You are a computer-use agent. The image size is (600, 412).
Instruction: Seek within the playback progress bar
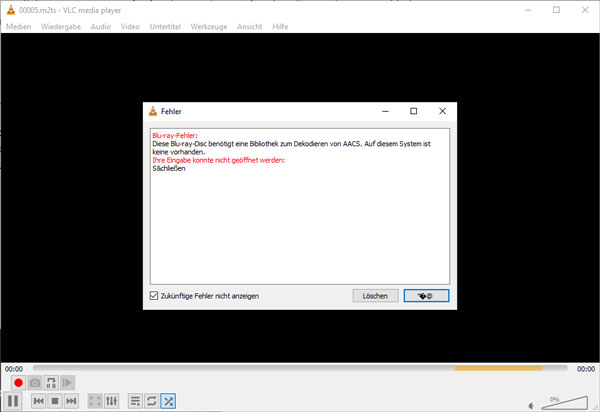pyautogui.click(x=300, y=368)
